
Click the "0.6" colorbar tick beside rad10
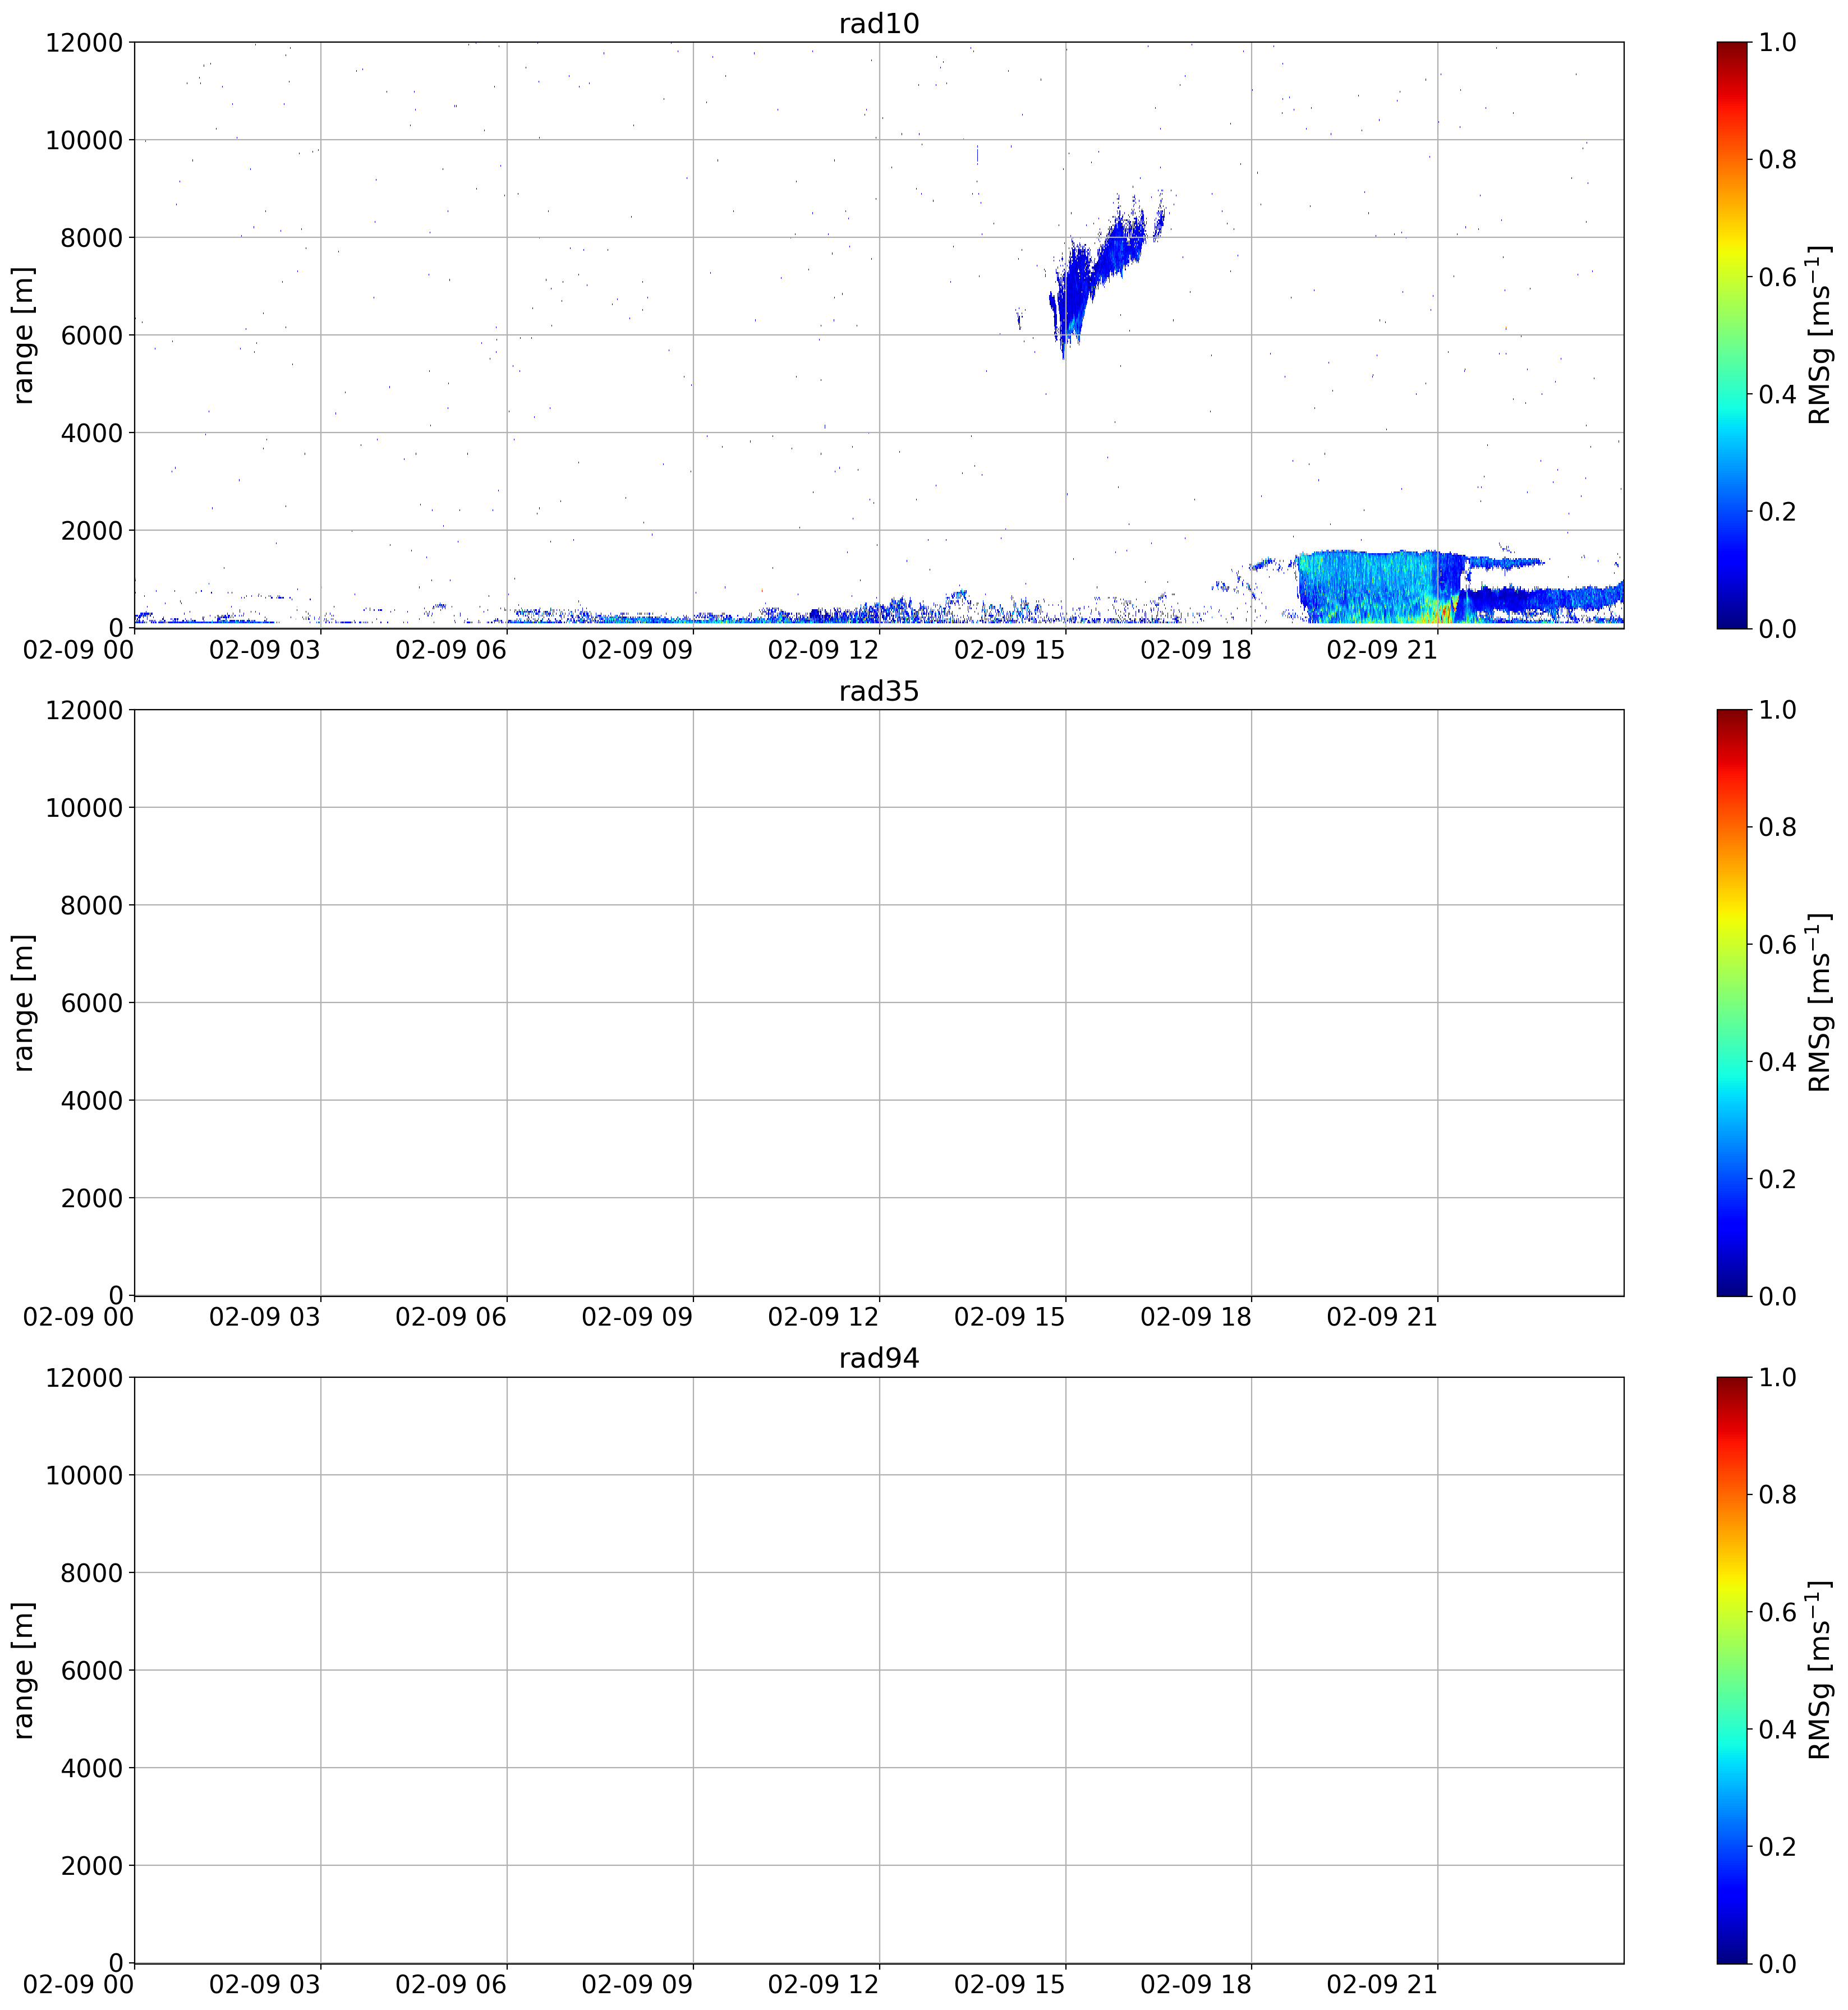click(x=1778, y=277)
